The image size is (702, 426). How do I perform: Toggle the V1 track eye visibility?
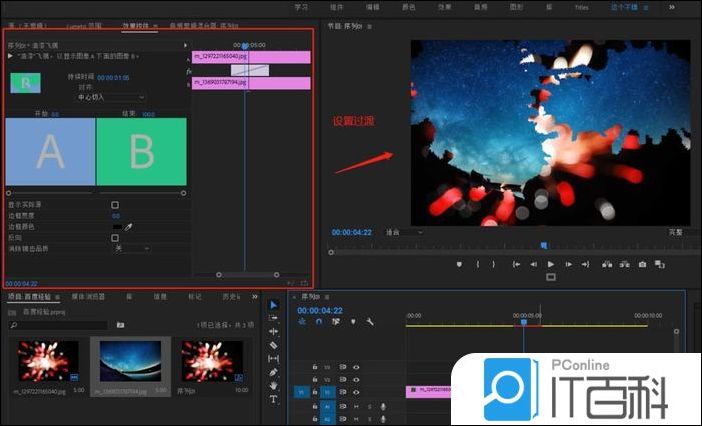click(x=356, y=393)
